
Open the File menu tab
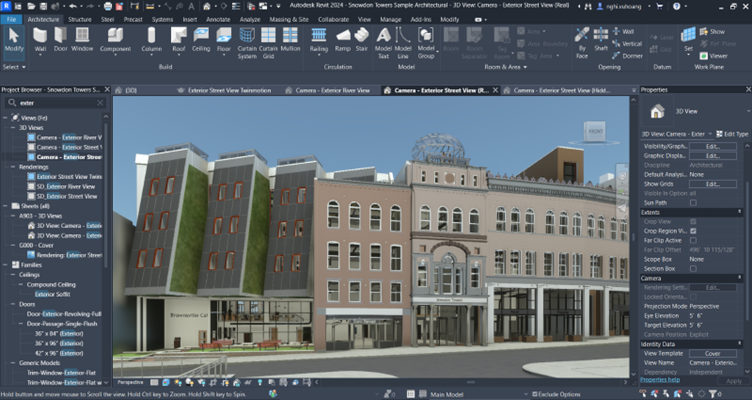(x=12, y=20)
